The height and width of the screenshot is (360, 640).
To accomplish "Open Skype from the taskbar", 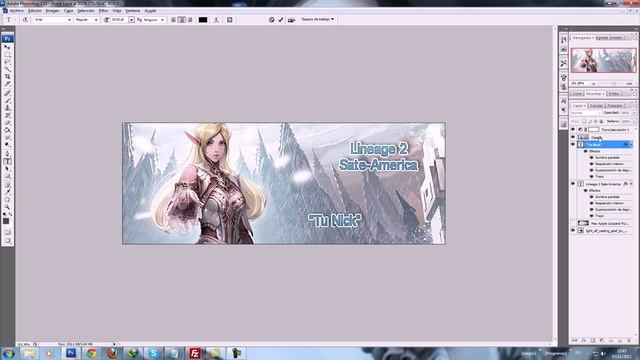I will [x=153, y=353].
